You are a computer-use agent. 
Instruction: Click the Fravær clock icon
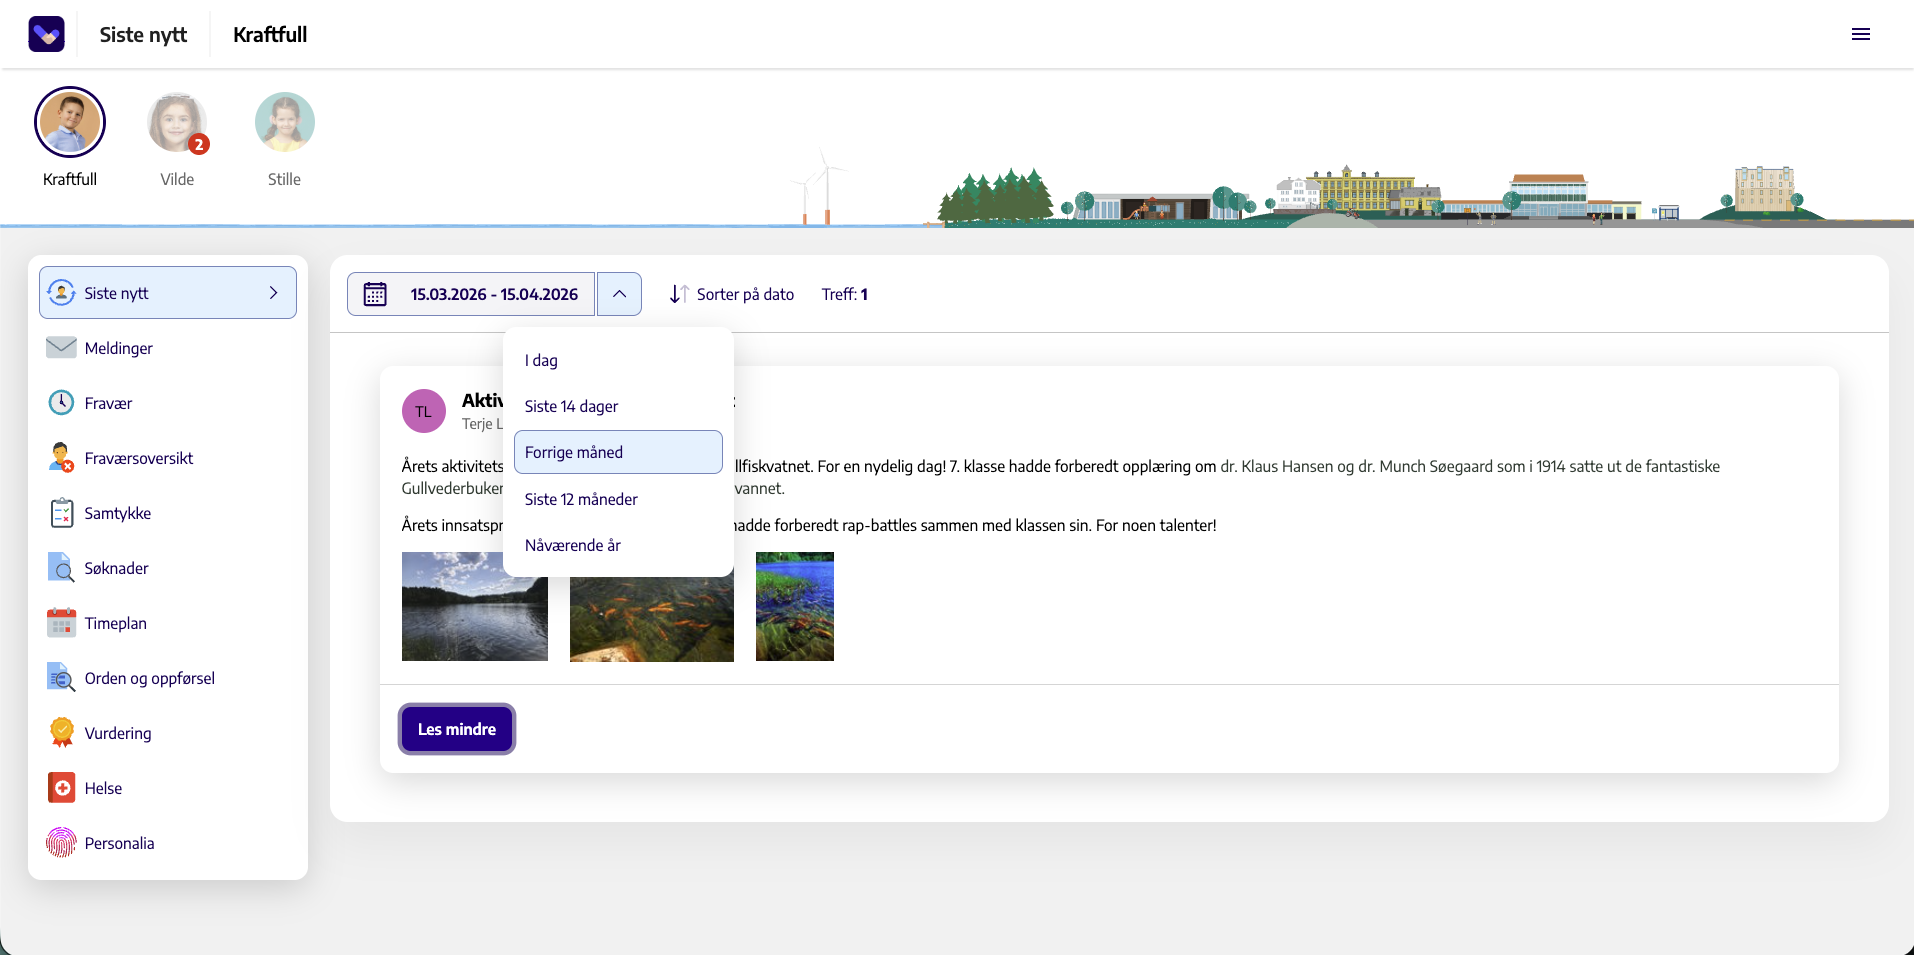61,402
